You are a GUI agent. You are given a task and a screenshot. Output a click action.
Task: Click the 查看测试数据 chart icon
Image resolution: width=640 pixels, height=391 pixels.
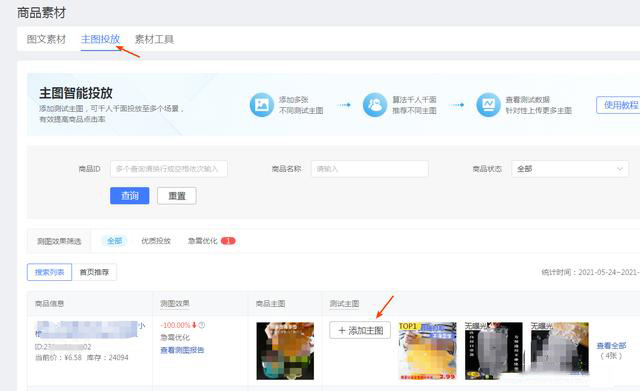[488, 105]
